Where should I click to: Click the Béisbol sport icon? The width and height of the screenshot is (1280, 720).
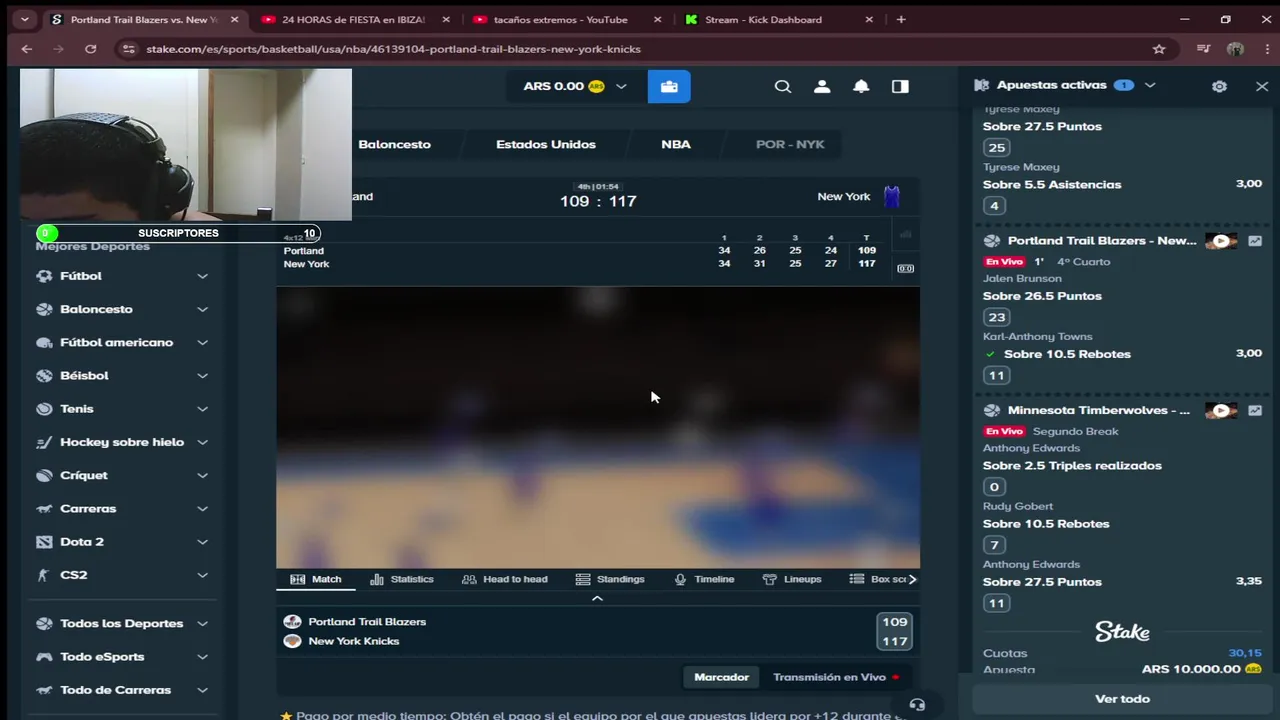(44, 376)
